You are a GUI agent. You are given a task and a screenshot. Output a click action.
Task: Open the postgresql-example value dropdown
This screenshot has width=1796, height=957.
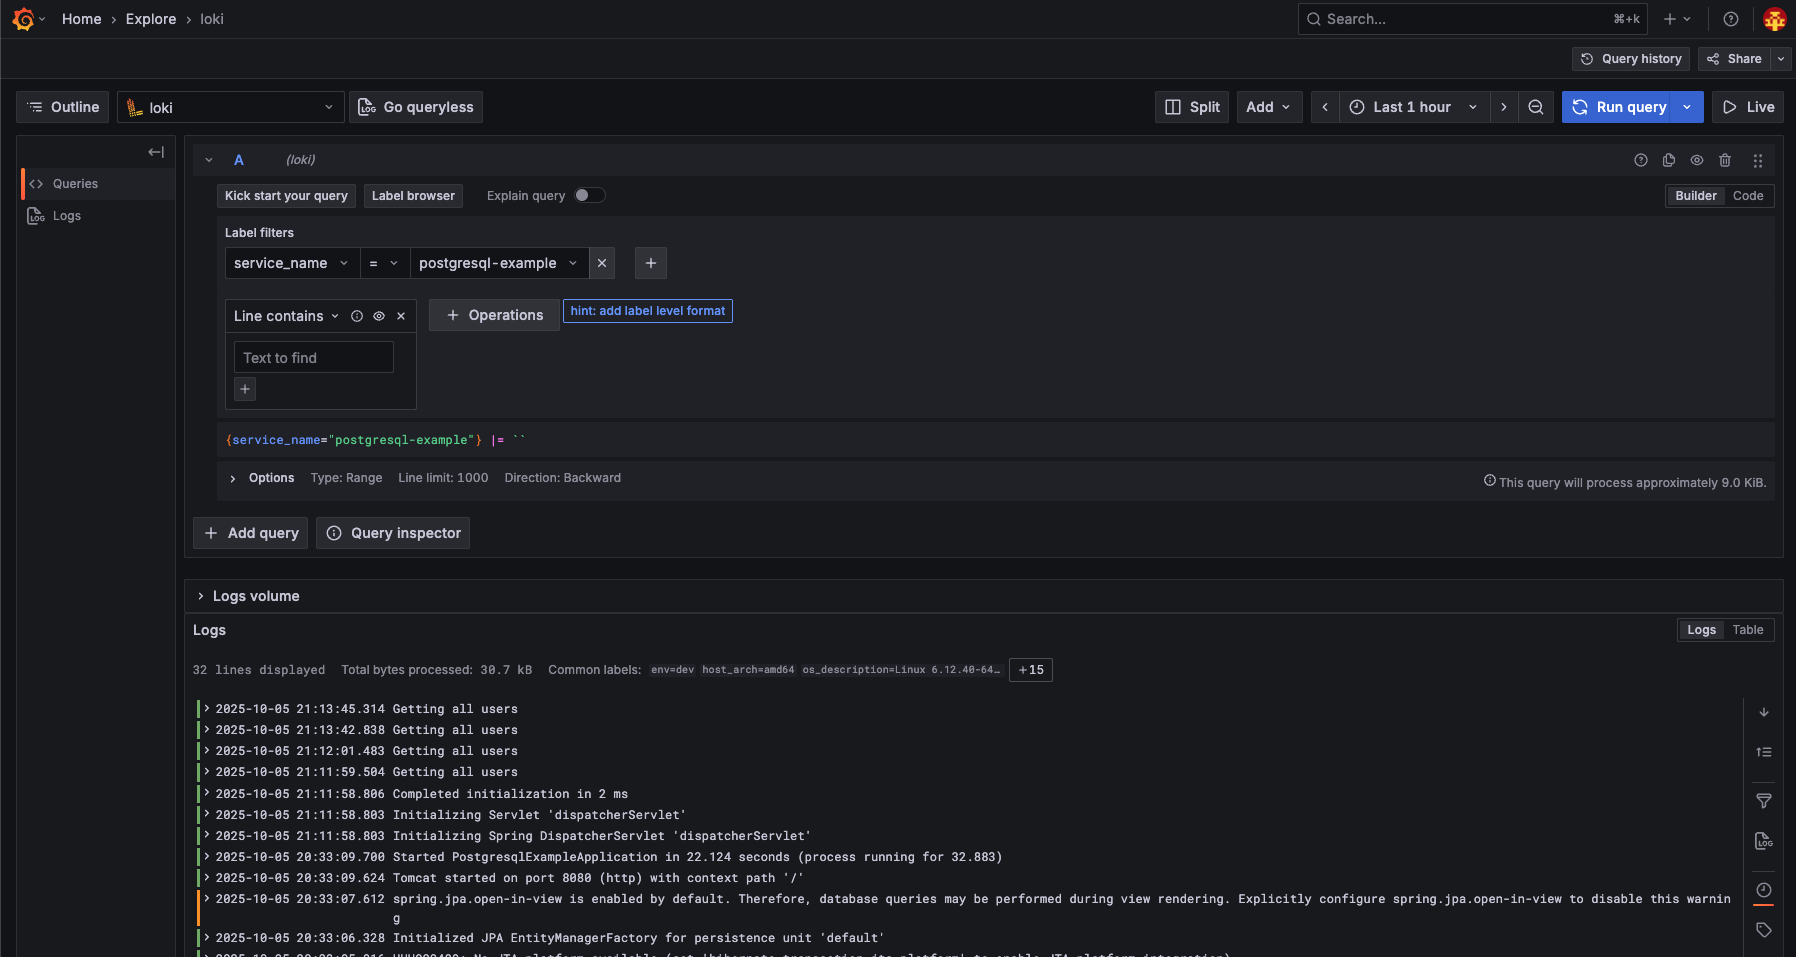pos(494,263)
